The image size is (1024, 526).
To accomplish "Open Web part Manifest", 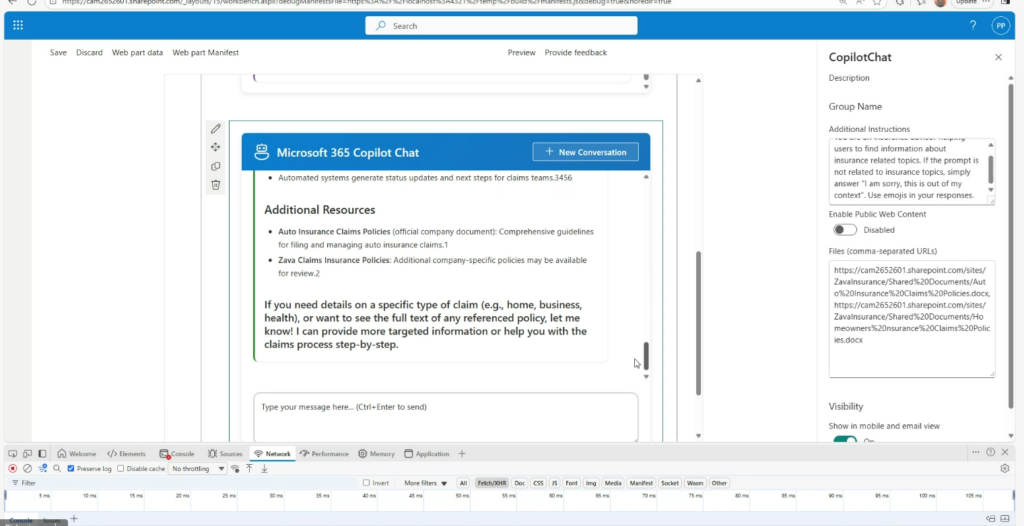I will (x=206, y=52).
